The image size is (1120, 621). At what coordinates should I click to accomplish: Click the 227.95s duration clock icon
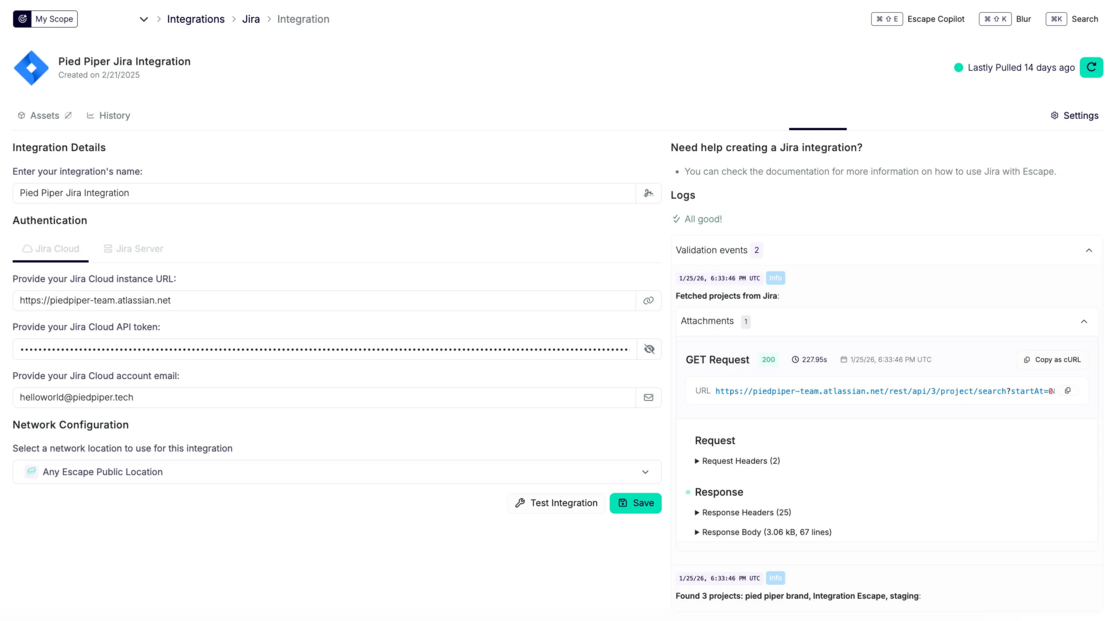click(x=795, y=359)
